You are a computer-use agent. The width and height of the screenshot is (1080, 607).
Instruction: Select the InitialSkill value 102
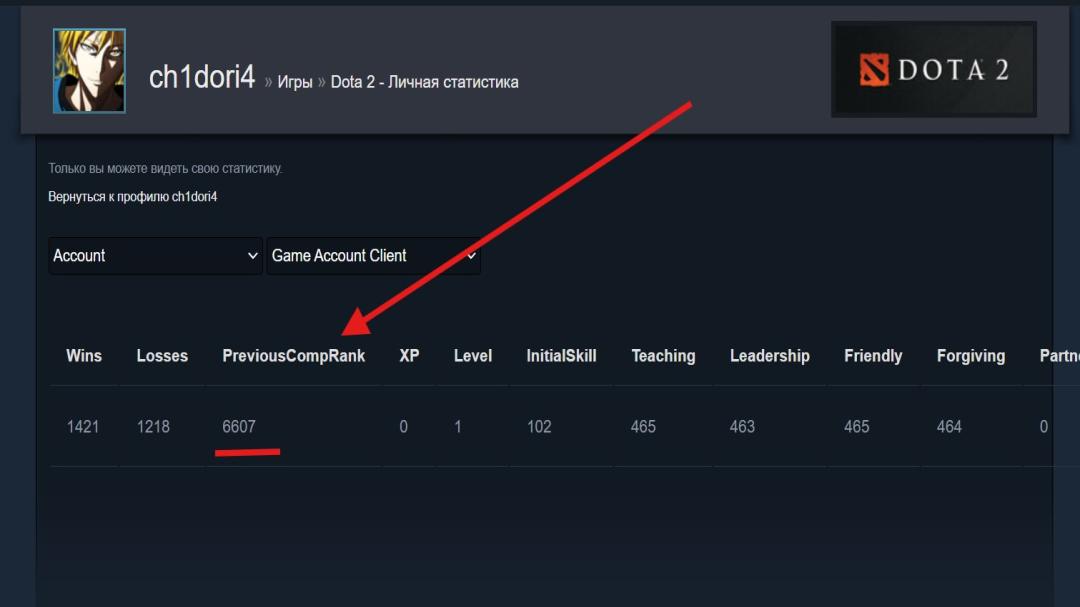539,426
